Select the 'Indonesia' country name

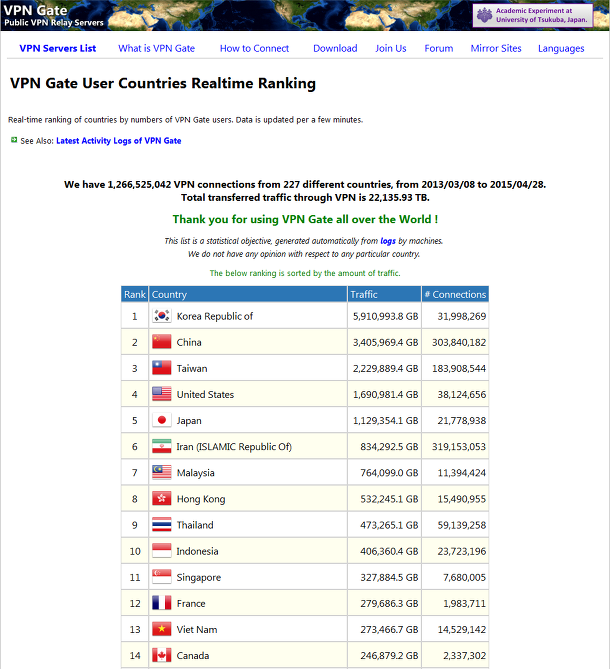(198, 551)
